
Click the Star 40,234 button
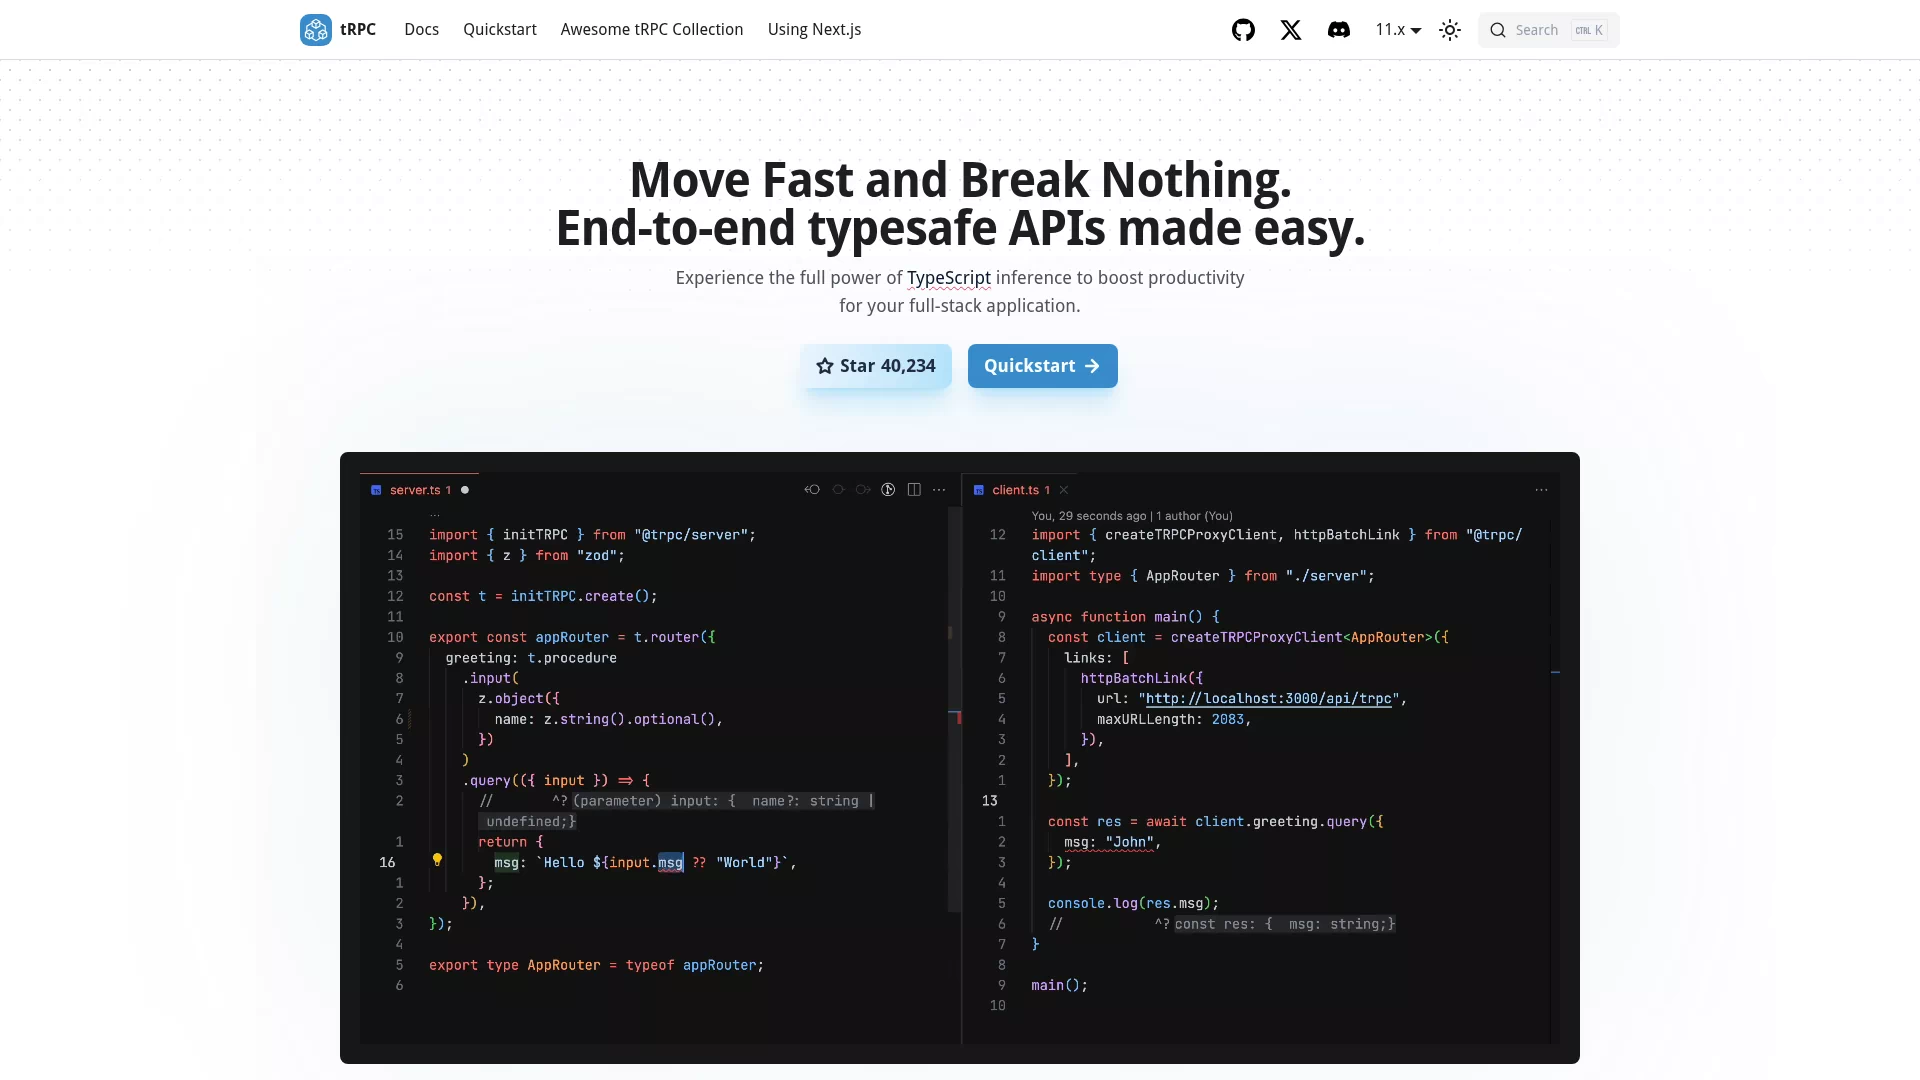[x=876, y=366]
